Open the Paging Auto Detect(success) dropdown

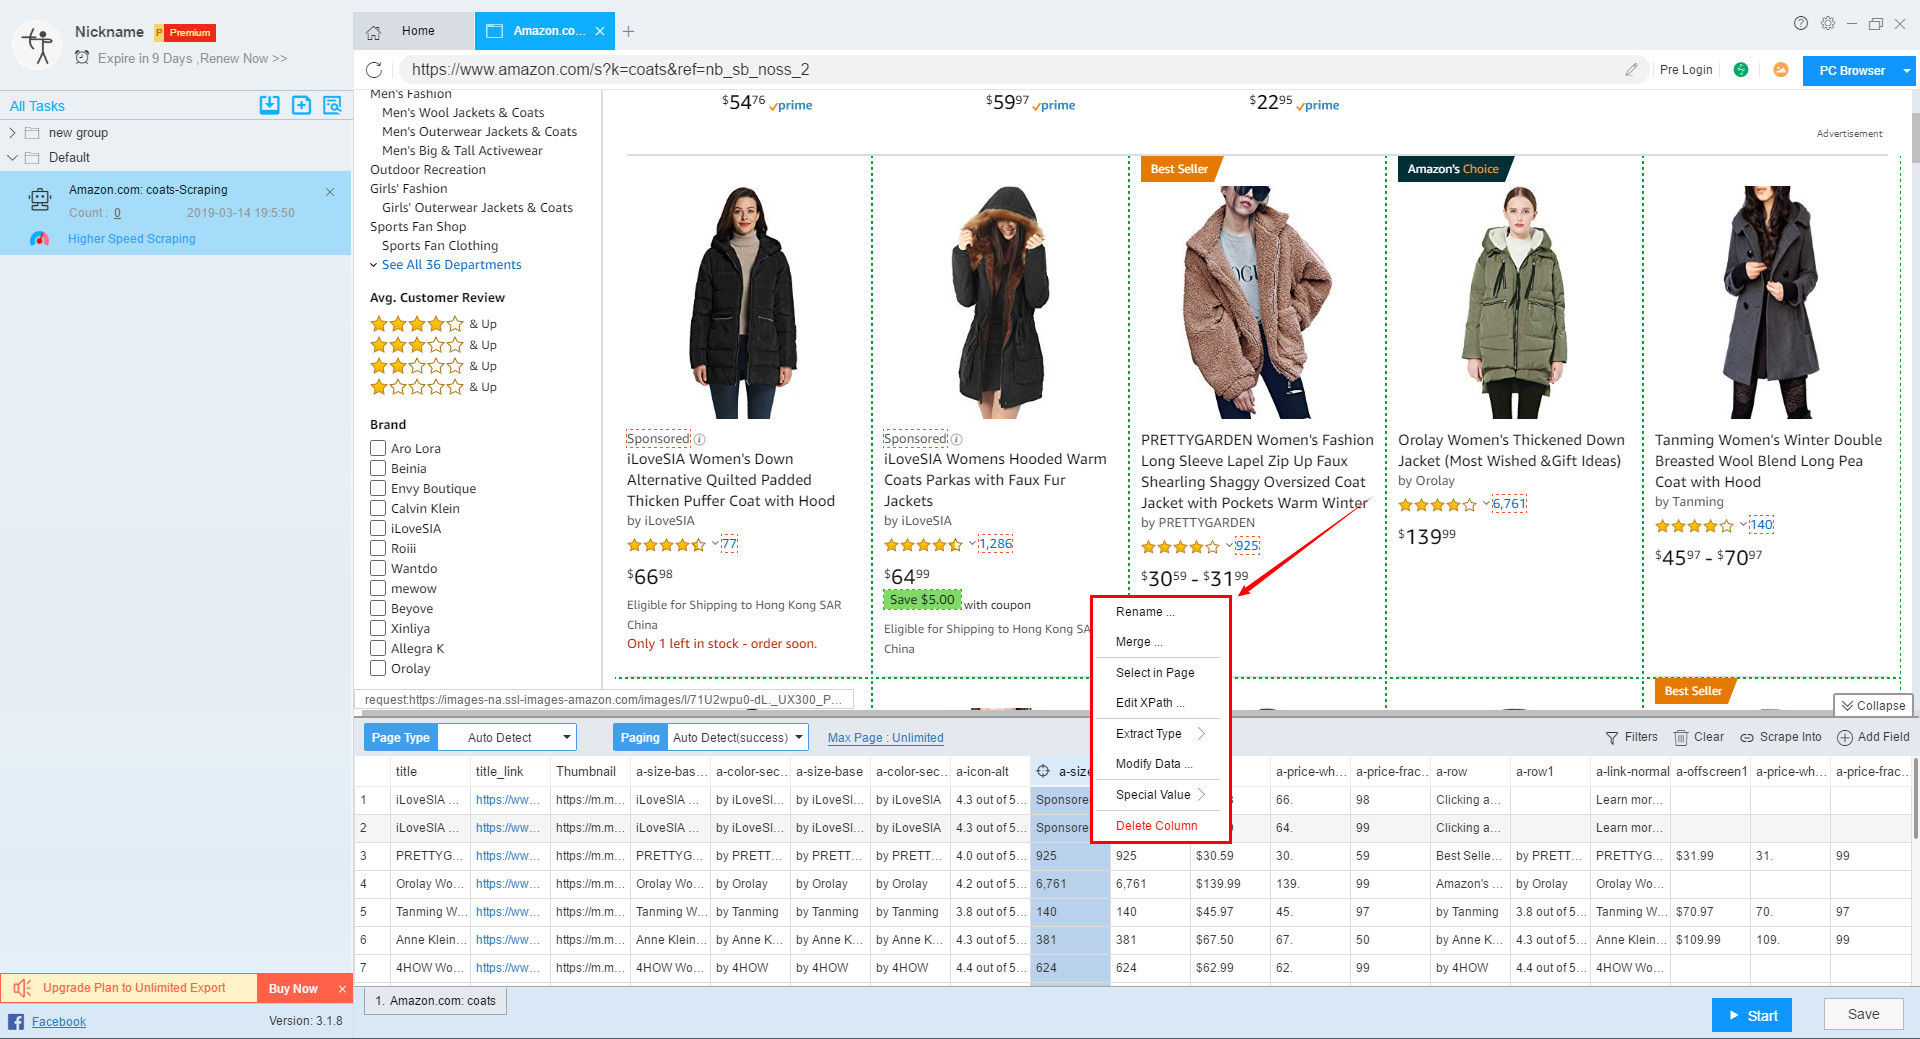point(738,738)
